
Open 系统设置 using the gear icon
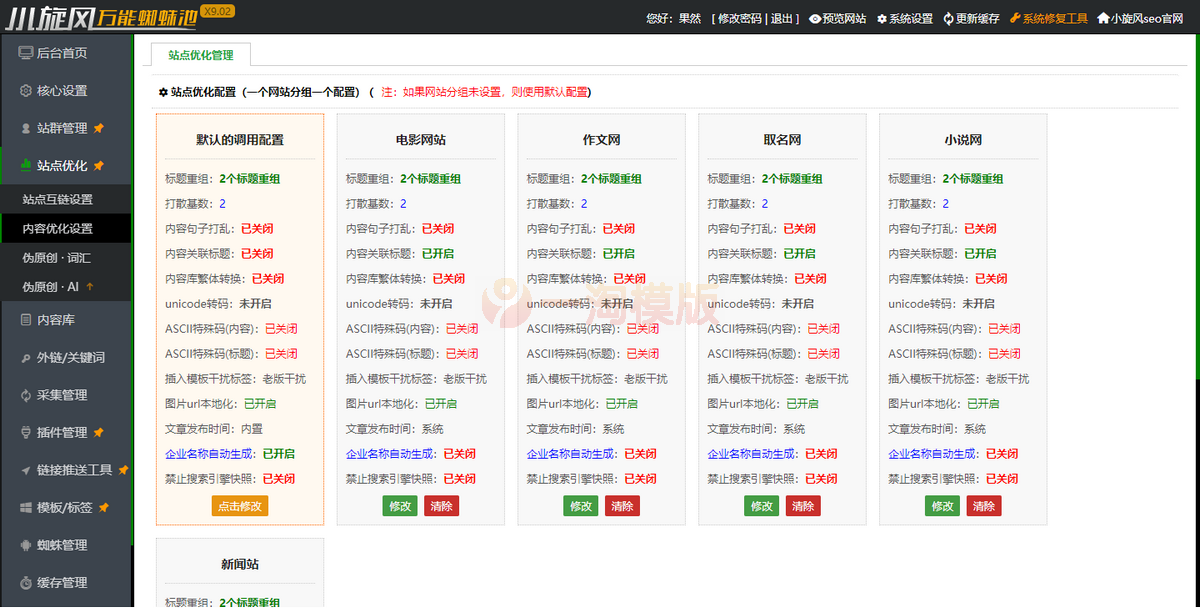coord(882,17)
